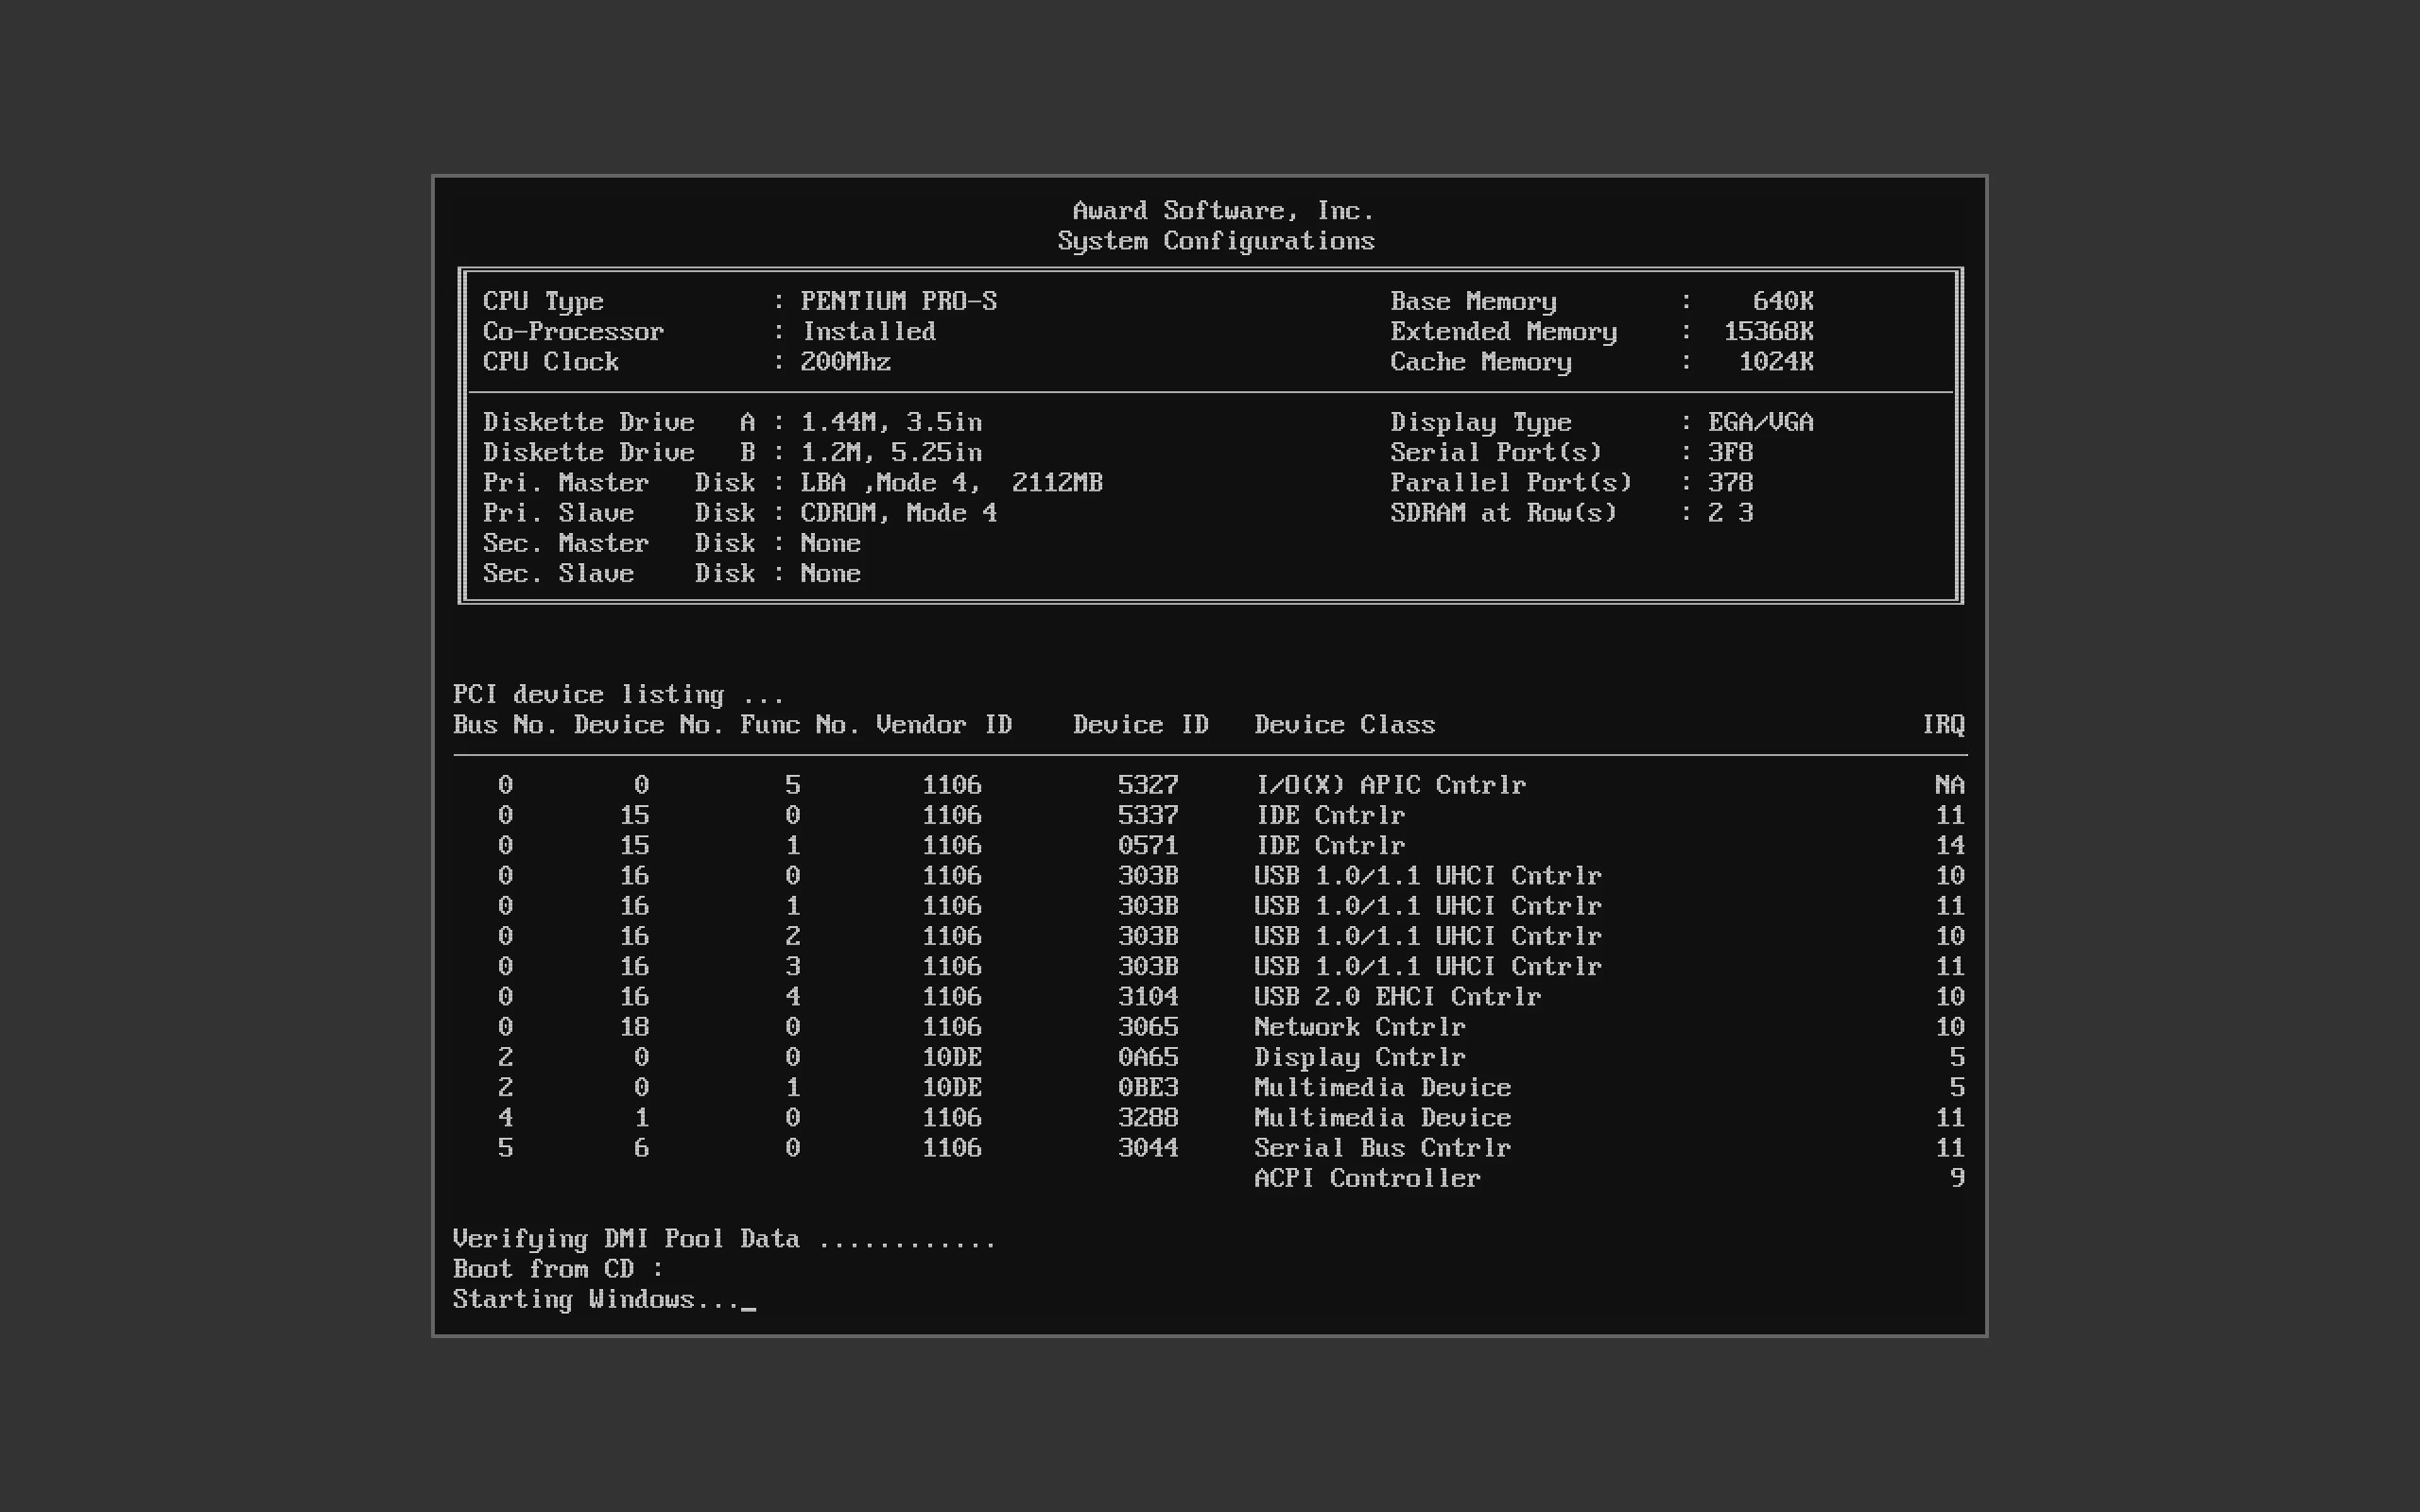Click the "Boot from CD :" line
Image resolution: width=2420 pixels, height=1512 pixels.
coord(558,1269)
